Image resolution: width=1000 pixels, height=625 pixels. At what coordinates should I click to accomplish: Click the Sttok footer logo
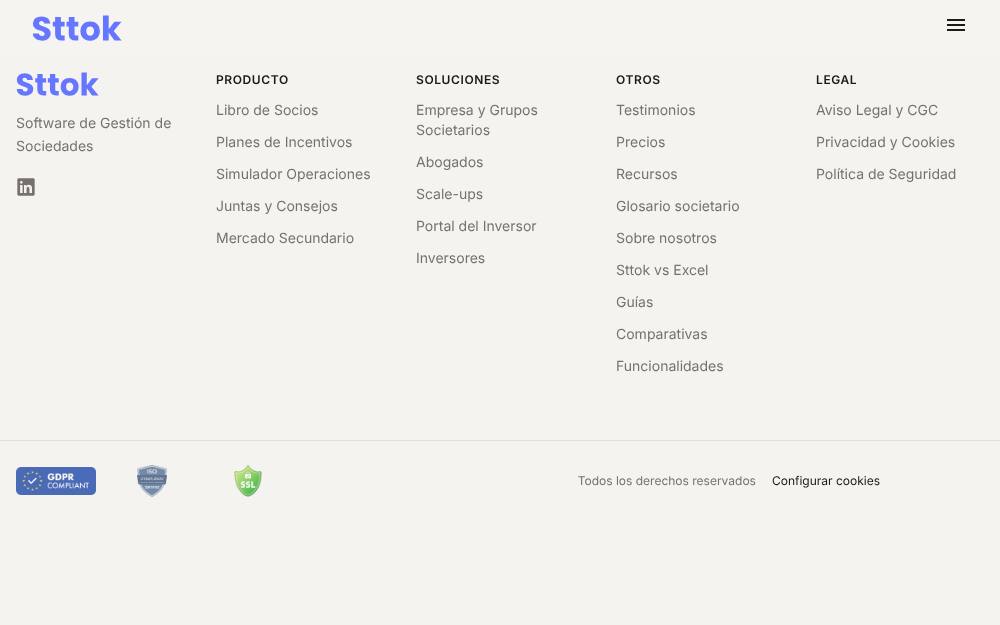[57, 85]
